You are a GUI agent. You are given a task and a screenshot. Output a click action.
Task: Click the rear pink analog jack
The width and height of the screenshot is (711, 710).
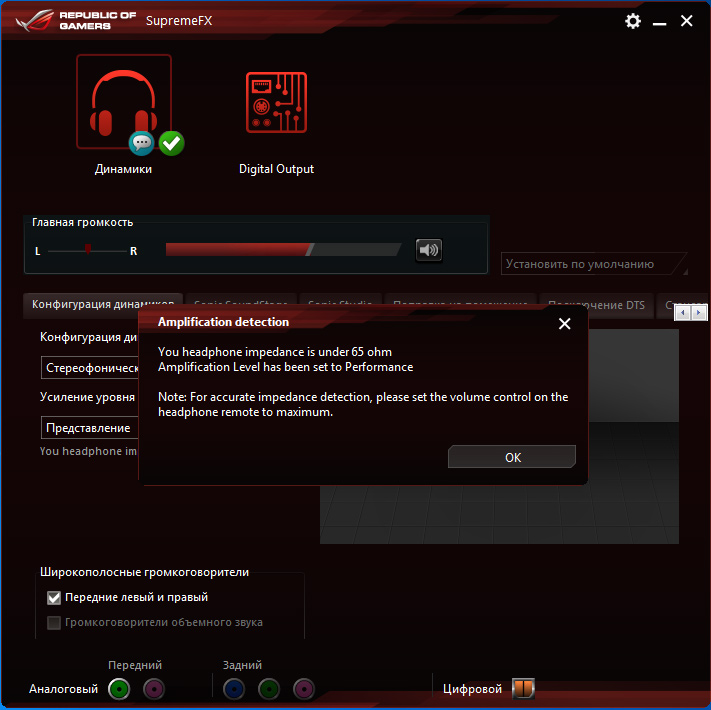(x=304, y=689)
